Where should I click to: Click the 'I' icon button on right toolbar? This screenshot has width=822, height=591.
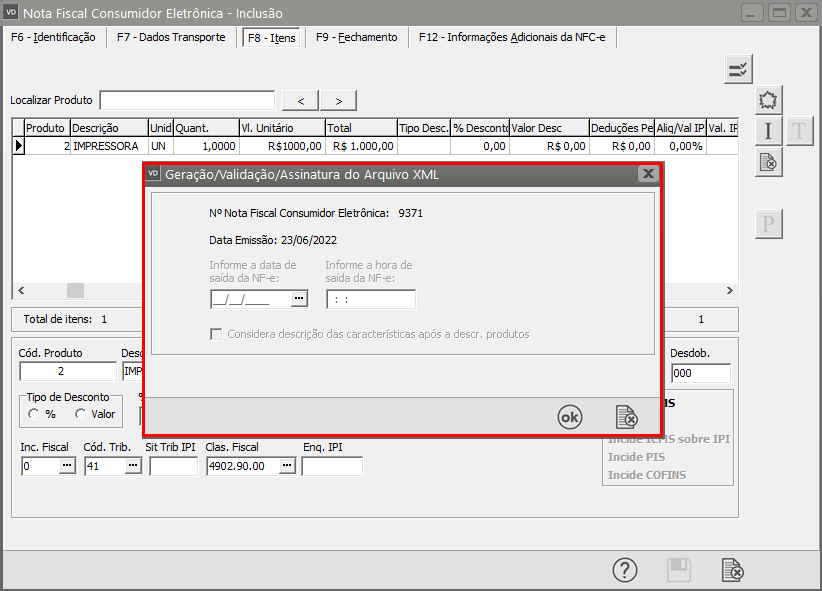tap(769, 131)
